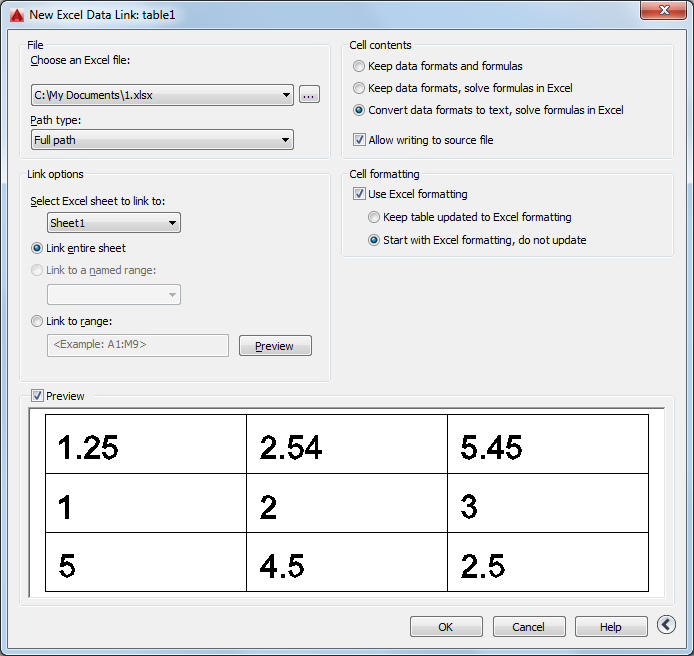Viewport: 694px width, 656px height.
Task: Click the Help button
Action: 611,627
